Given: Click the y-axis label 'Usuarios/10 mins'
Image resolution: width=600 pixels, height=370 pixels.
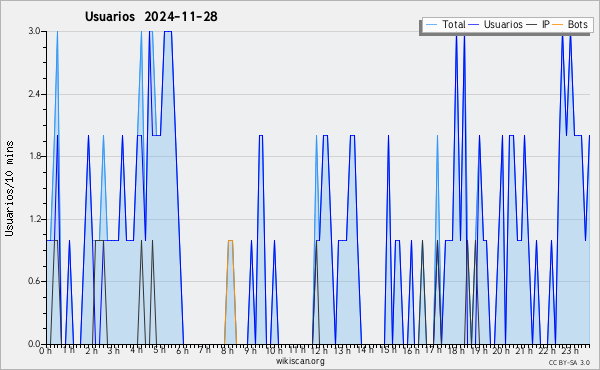Looking at the screenshot, I should point(9,188).
